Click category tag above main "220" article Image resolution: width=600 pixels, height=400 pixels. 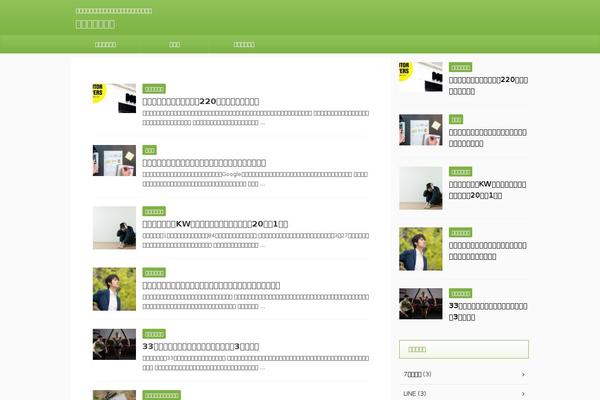pyautogui.click(x=154, y=89)
